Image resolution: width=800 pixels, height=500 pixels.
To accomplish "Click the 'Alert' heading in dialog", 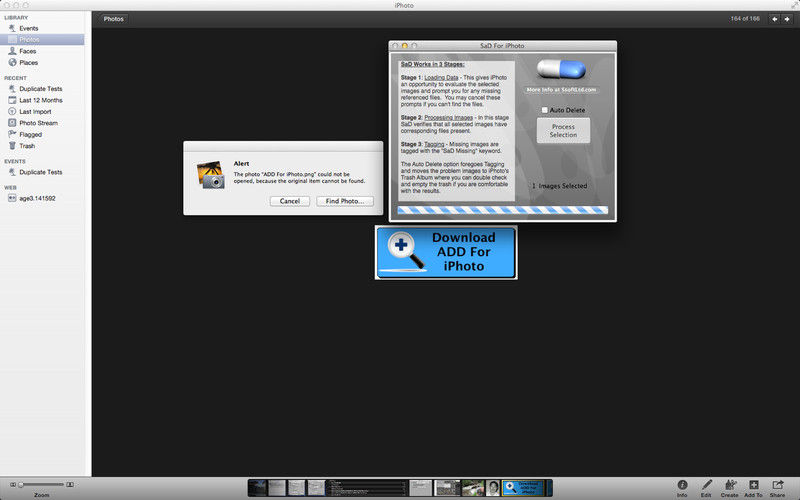I will click(x=241, y=164).
